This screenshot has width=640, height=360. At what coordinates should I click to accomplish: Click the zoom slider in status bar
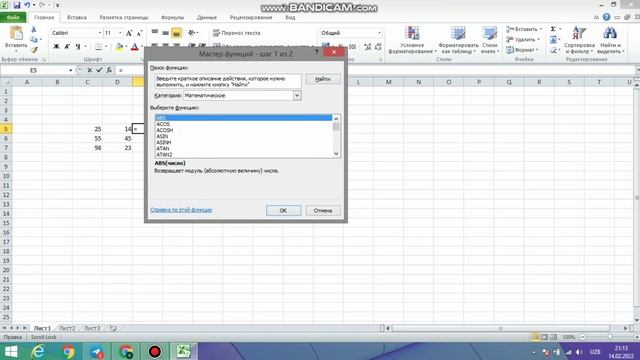[610, 337]
